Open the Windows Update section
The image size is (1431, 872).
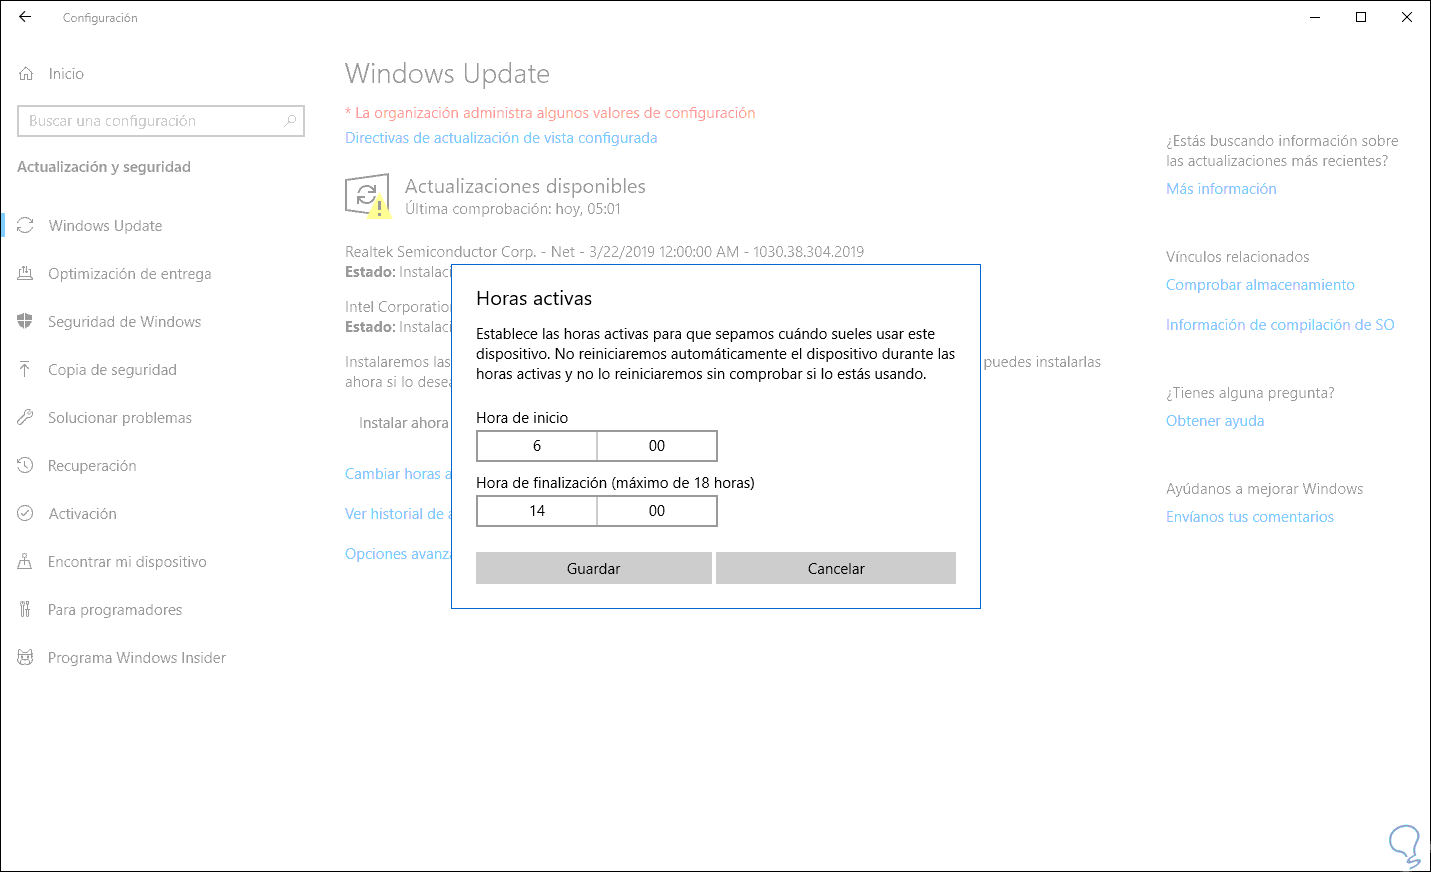pyautogui.click(x=105, y=226)
